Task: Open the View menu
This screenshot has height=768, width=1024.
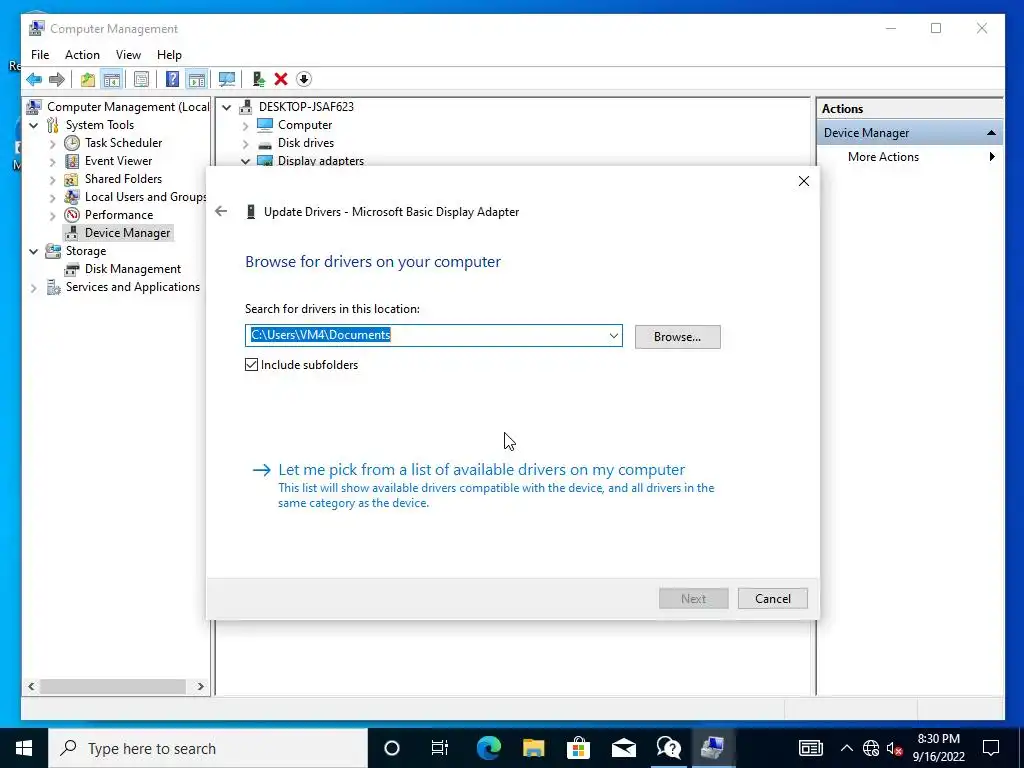Action: 128,55
